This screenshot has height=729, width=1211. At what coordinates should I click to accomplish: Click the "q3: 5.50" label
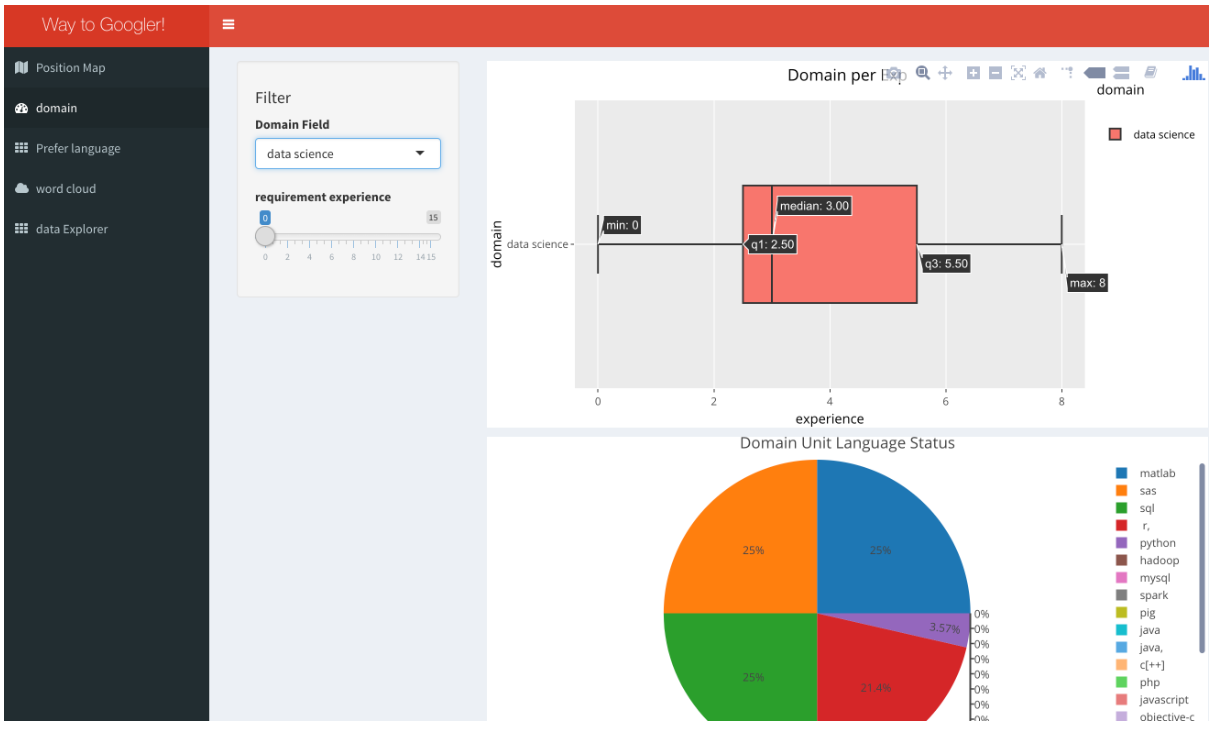(x=946, y=264)
